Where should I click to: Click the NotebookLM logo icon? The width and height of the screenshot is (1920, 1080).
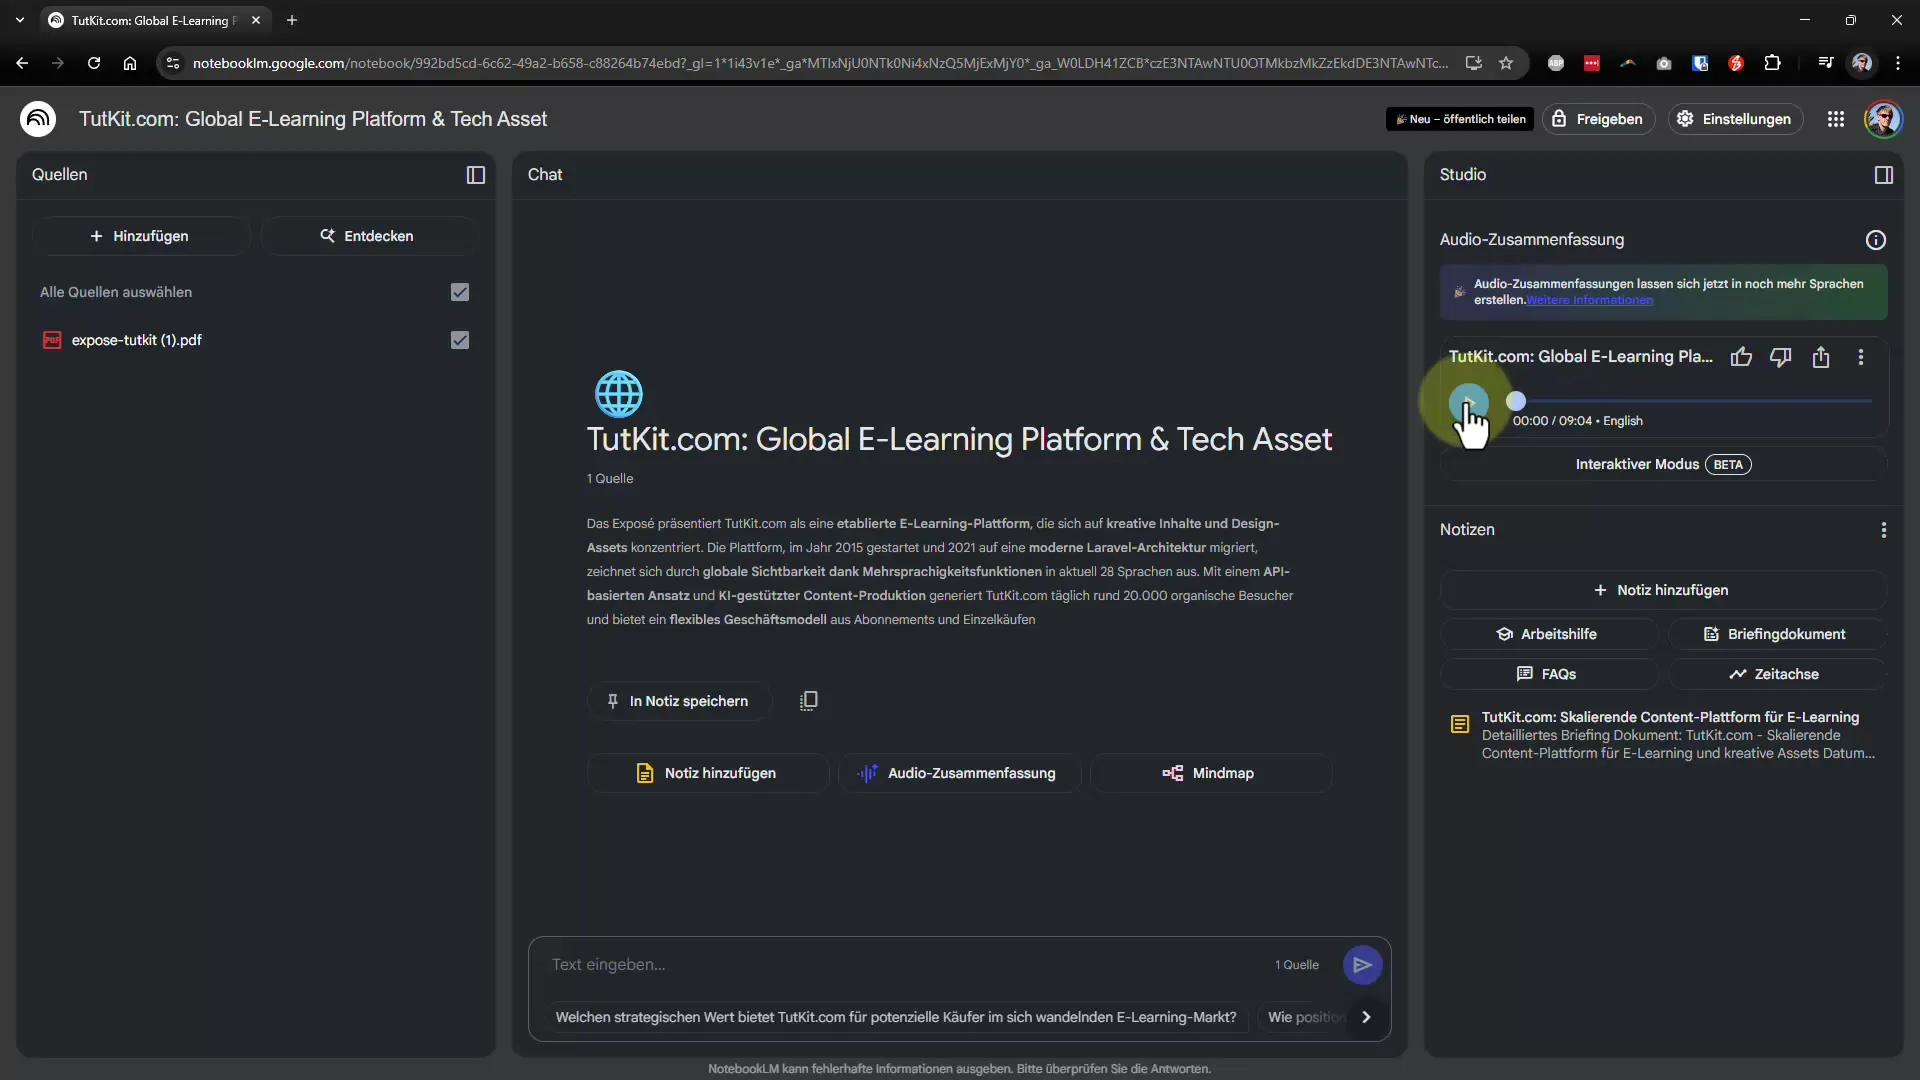pos(38,119)
